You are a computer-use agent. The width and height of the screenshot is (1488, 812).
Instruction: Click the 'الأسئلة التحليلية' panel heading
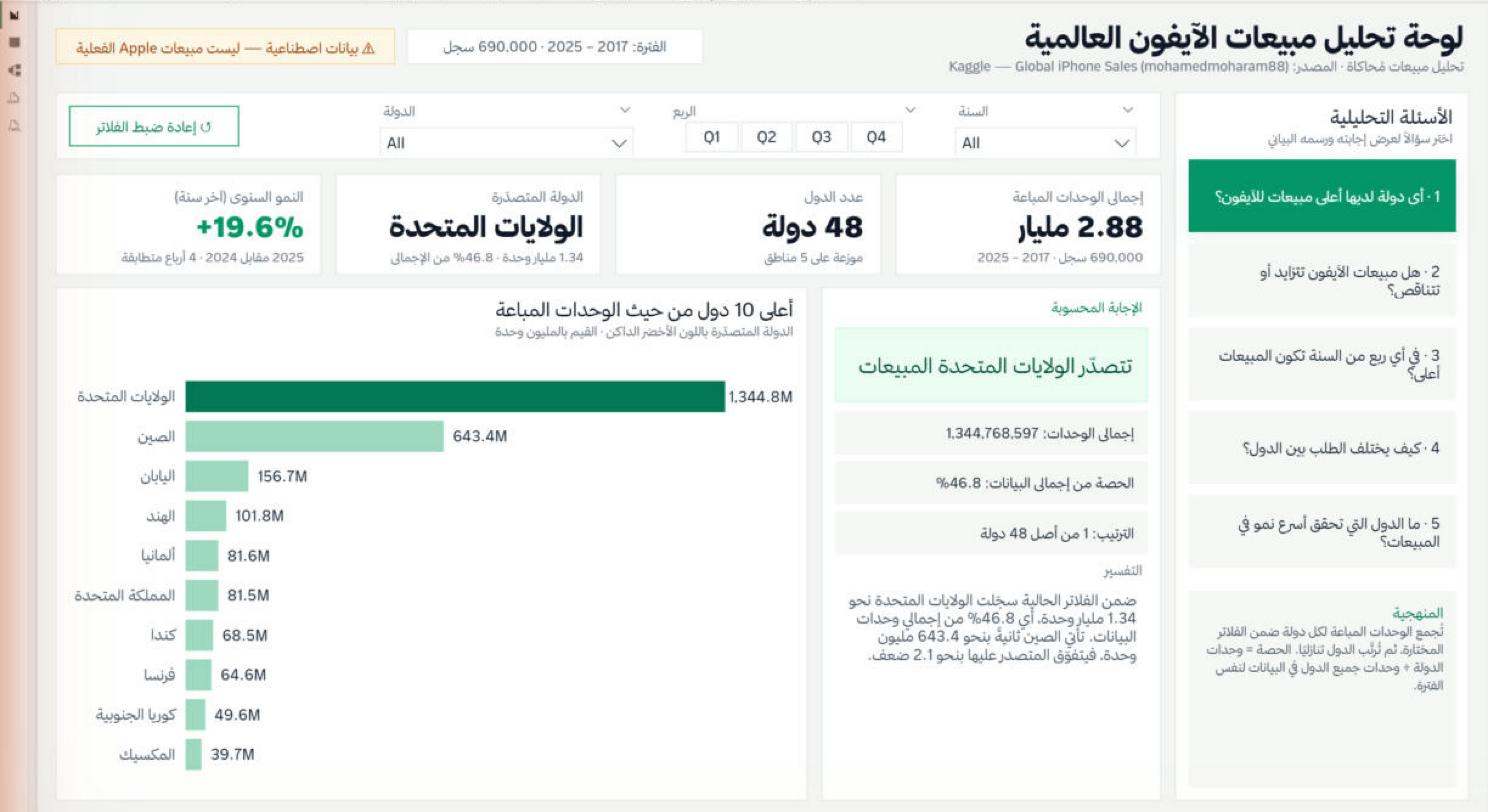(x=1389, y=117)
